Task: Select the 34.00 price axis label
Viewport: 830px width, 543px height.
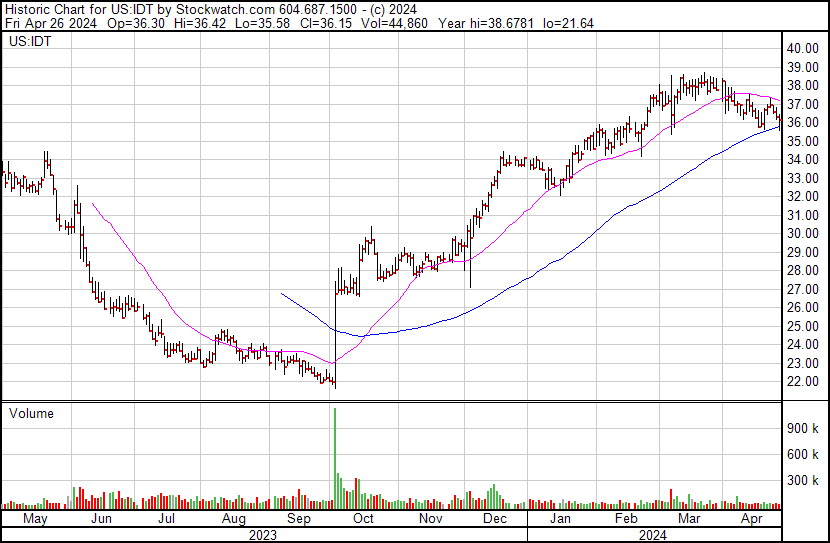Action: (x=803, y=160)
